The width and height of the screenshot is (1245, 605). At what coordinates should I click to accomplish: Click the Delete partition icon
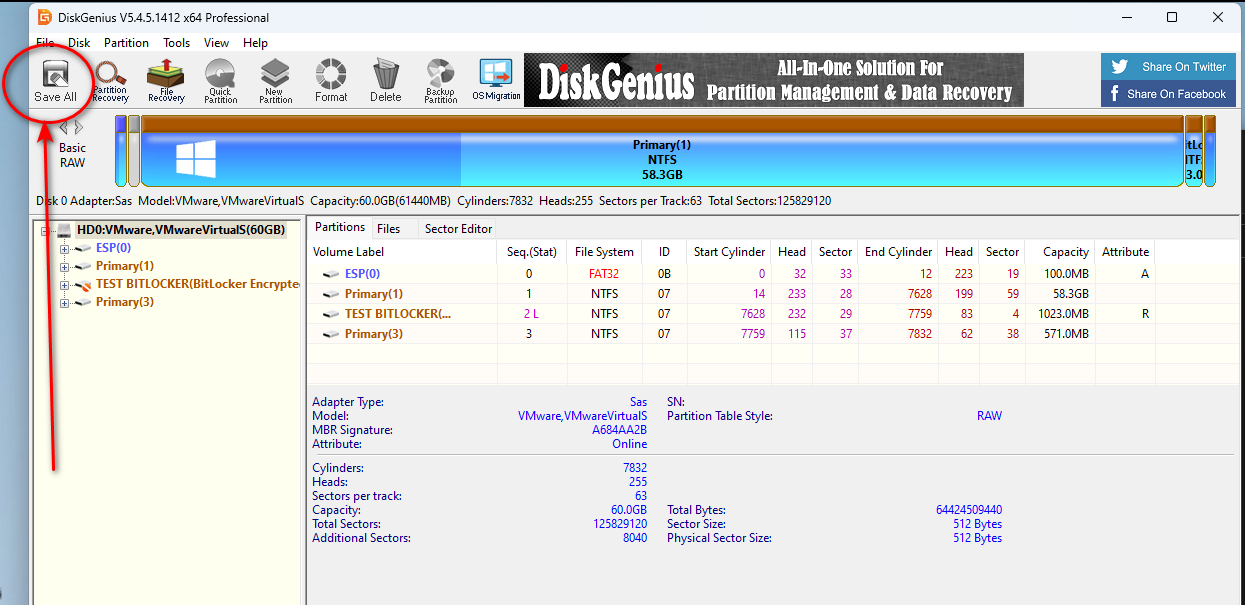pyautogui.click(x=386, y=80)
